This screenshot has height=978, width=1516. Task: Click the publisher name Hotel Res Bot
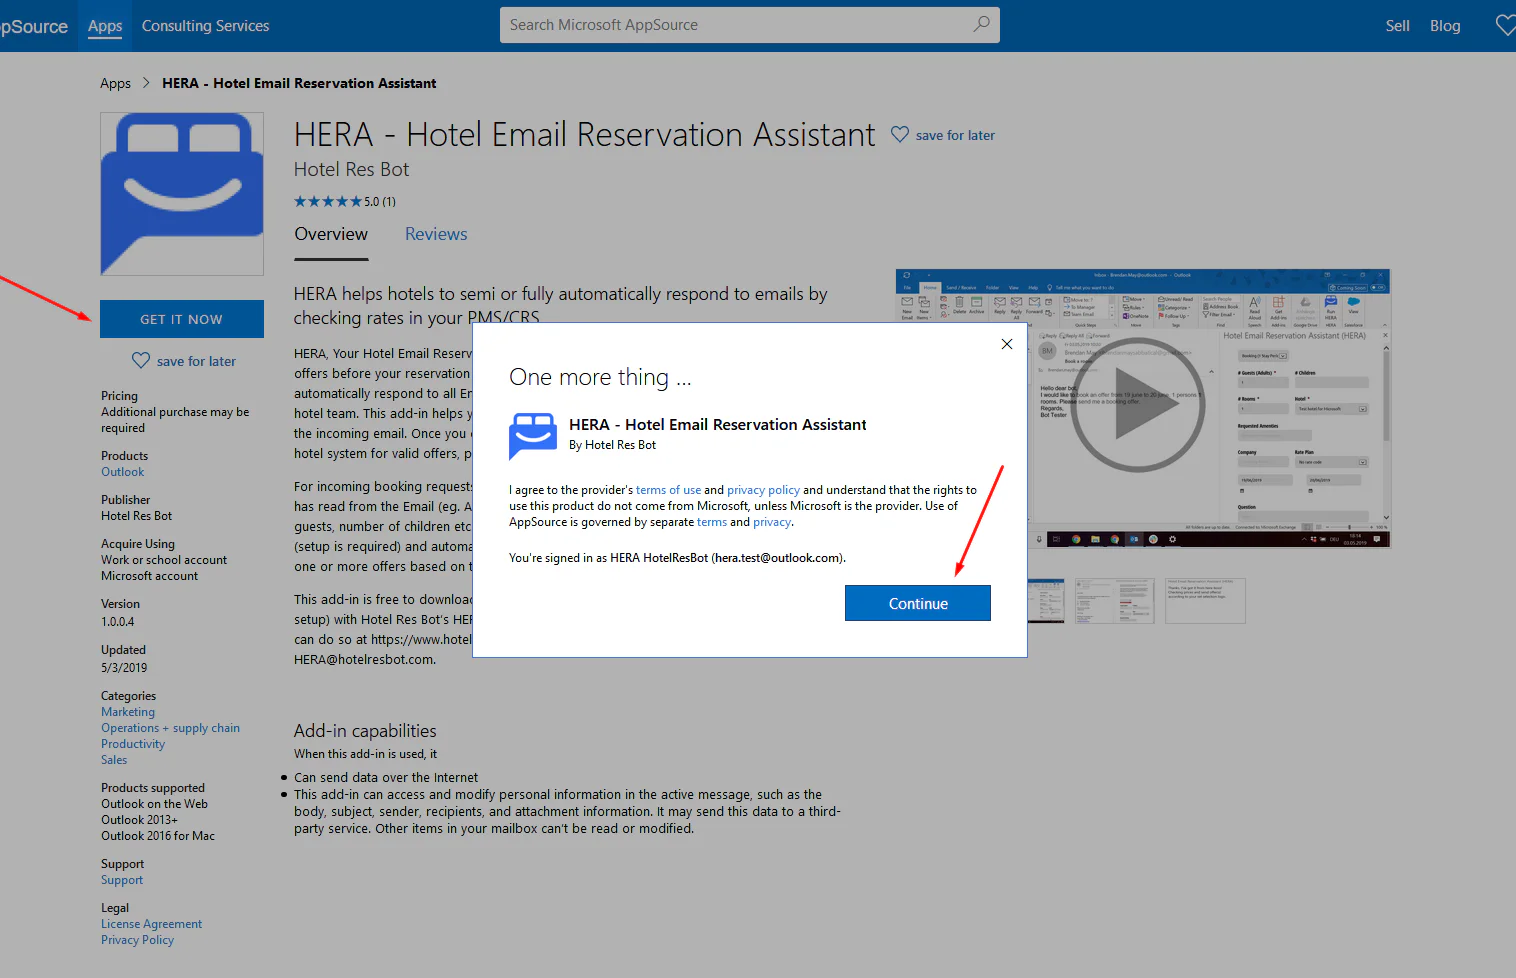pyautogui.click(x=136, y=516)
